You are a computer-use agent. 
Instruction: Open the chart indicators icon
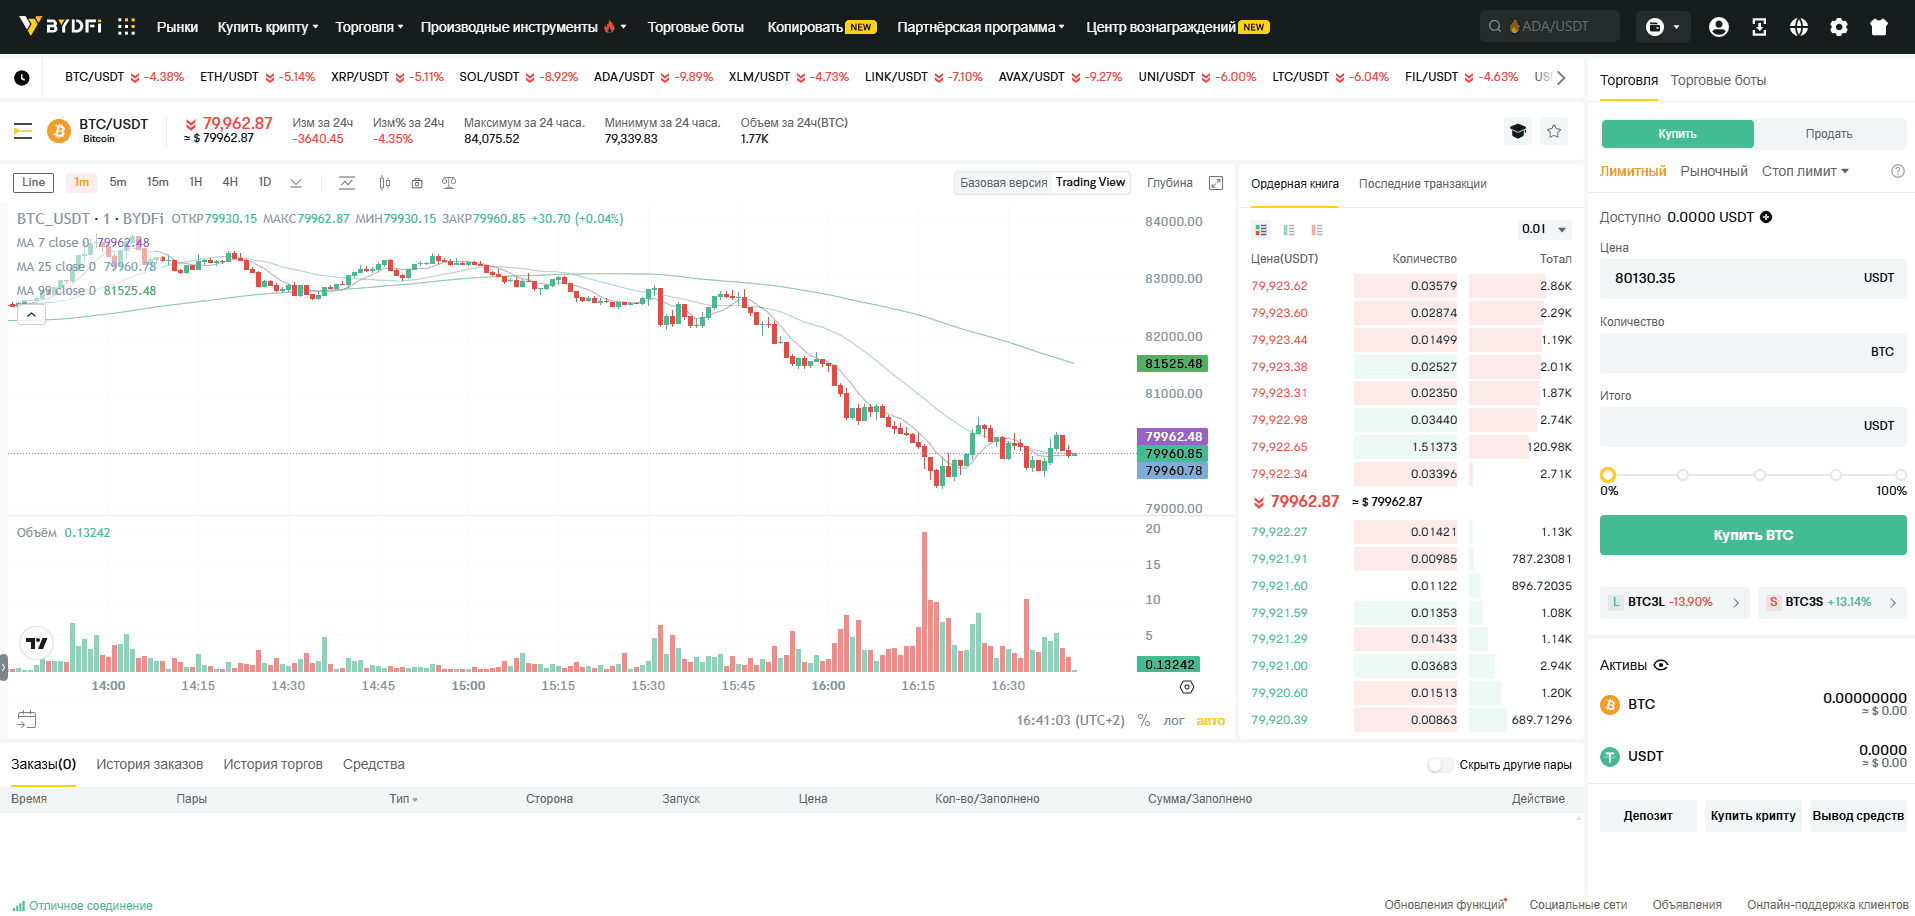(347, 182)
